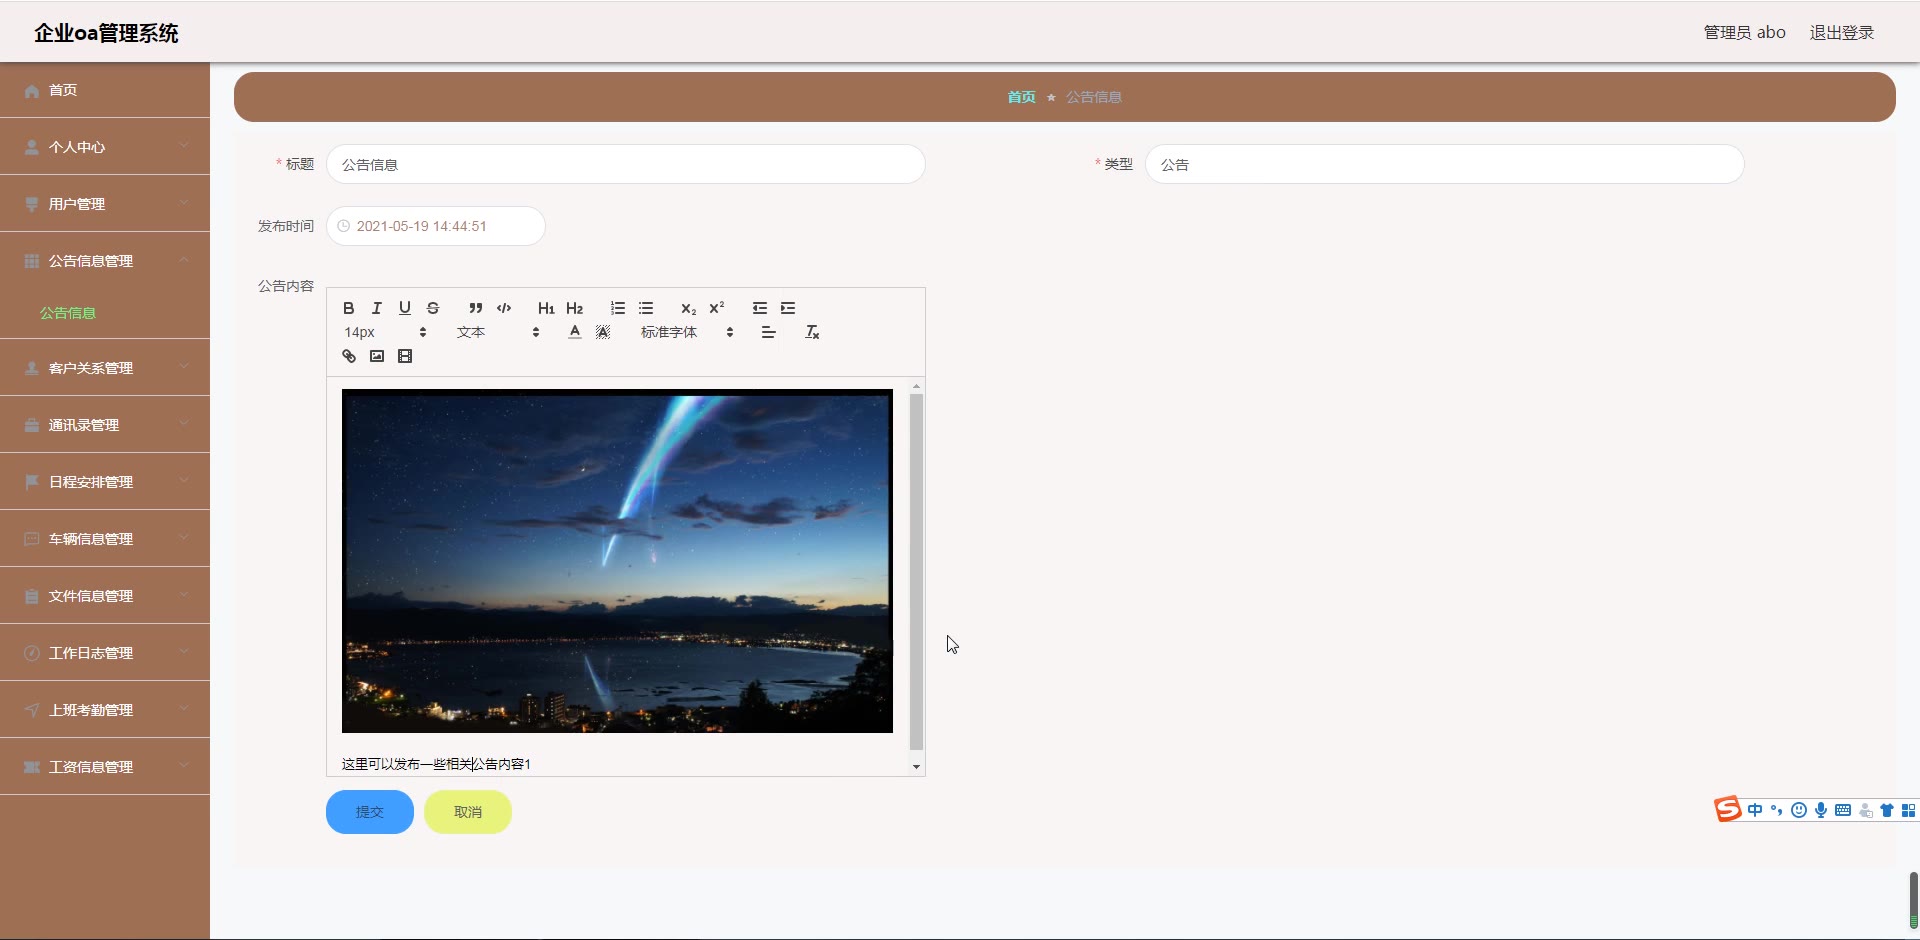Submit the form with 提交
The width and height of the screenshot is (1920, 940).
coord(370,812)
